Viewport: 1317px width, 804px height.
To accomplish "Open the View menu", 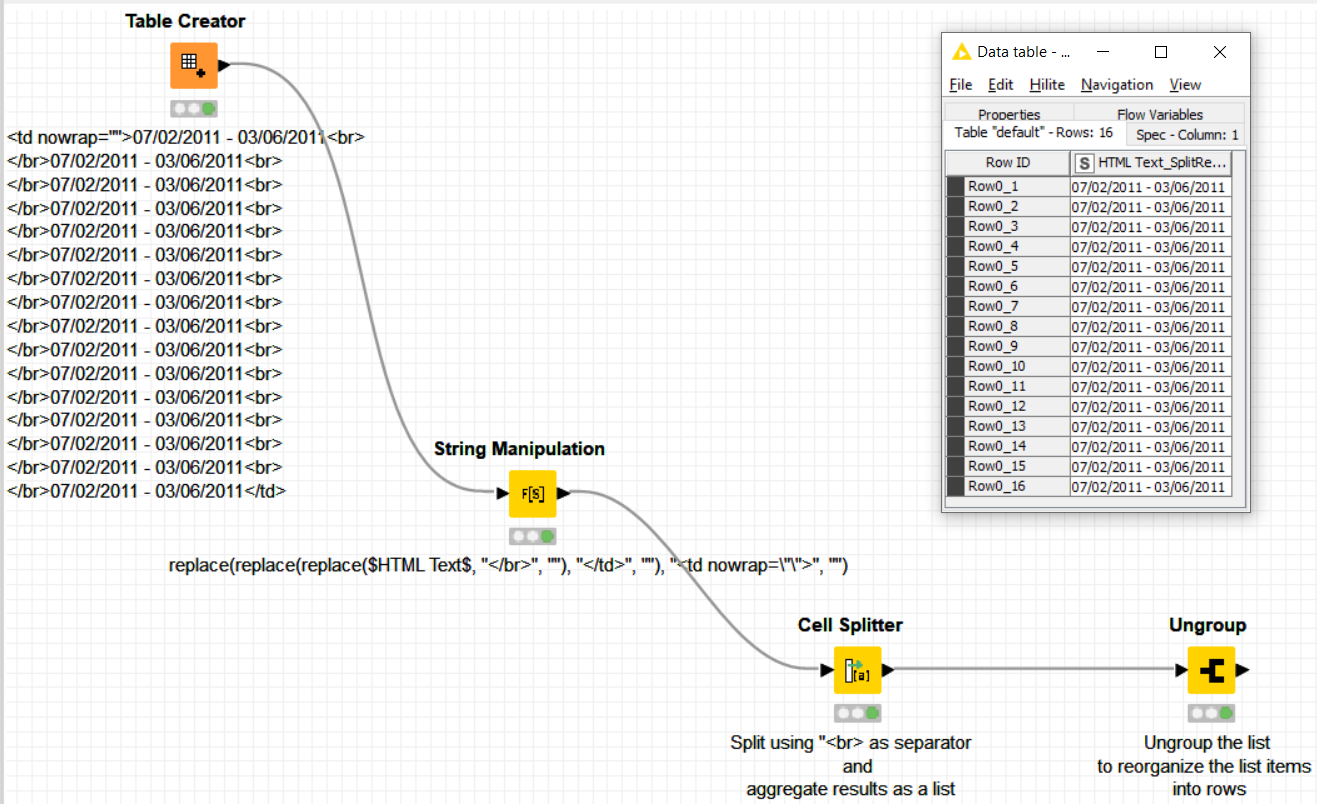I will point(1184,84).
